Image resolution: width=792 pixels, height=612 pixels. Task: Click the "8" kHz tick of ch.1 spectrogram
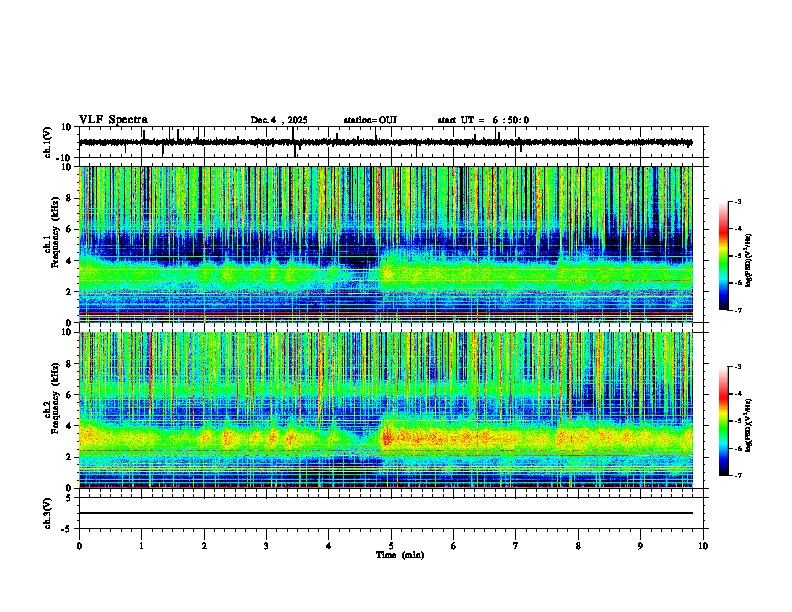point(70,198)
